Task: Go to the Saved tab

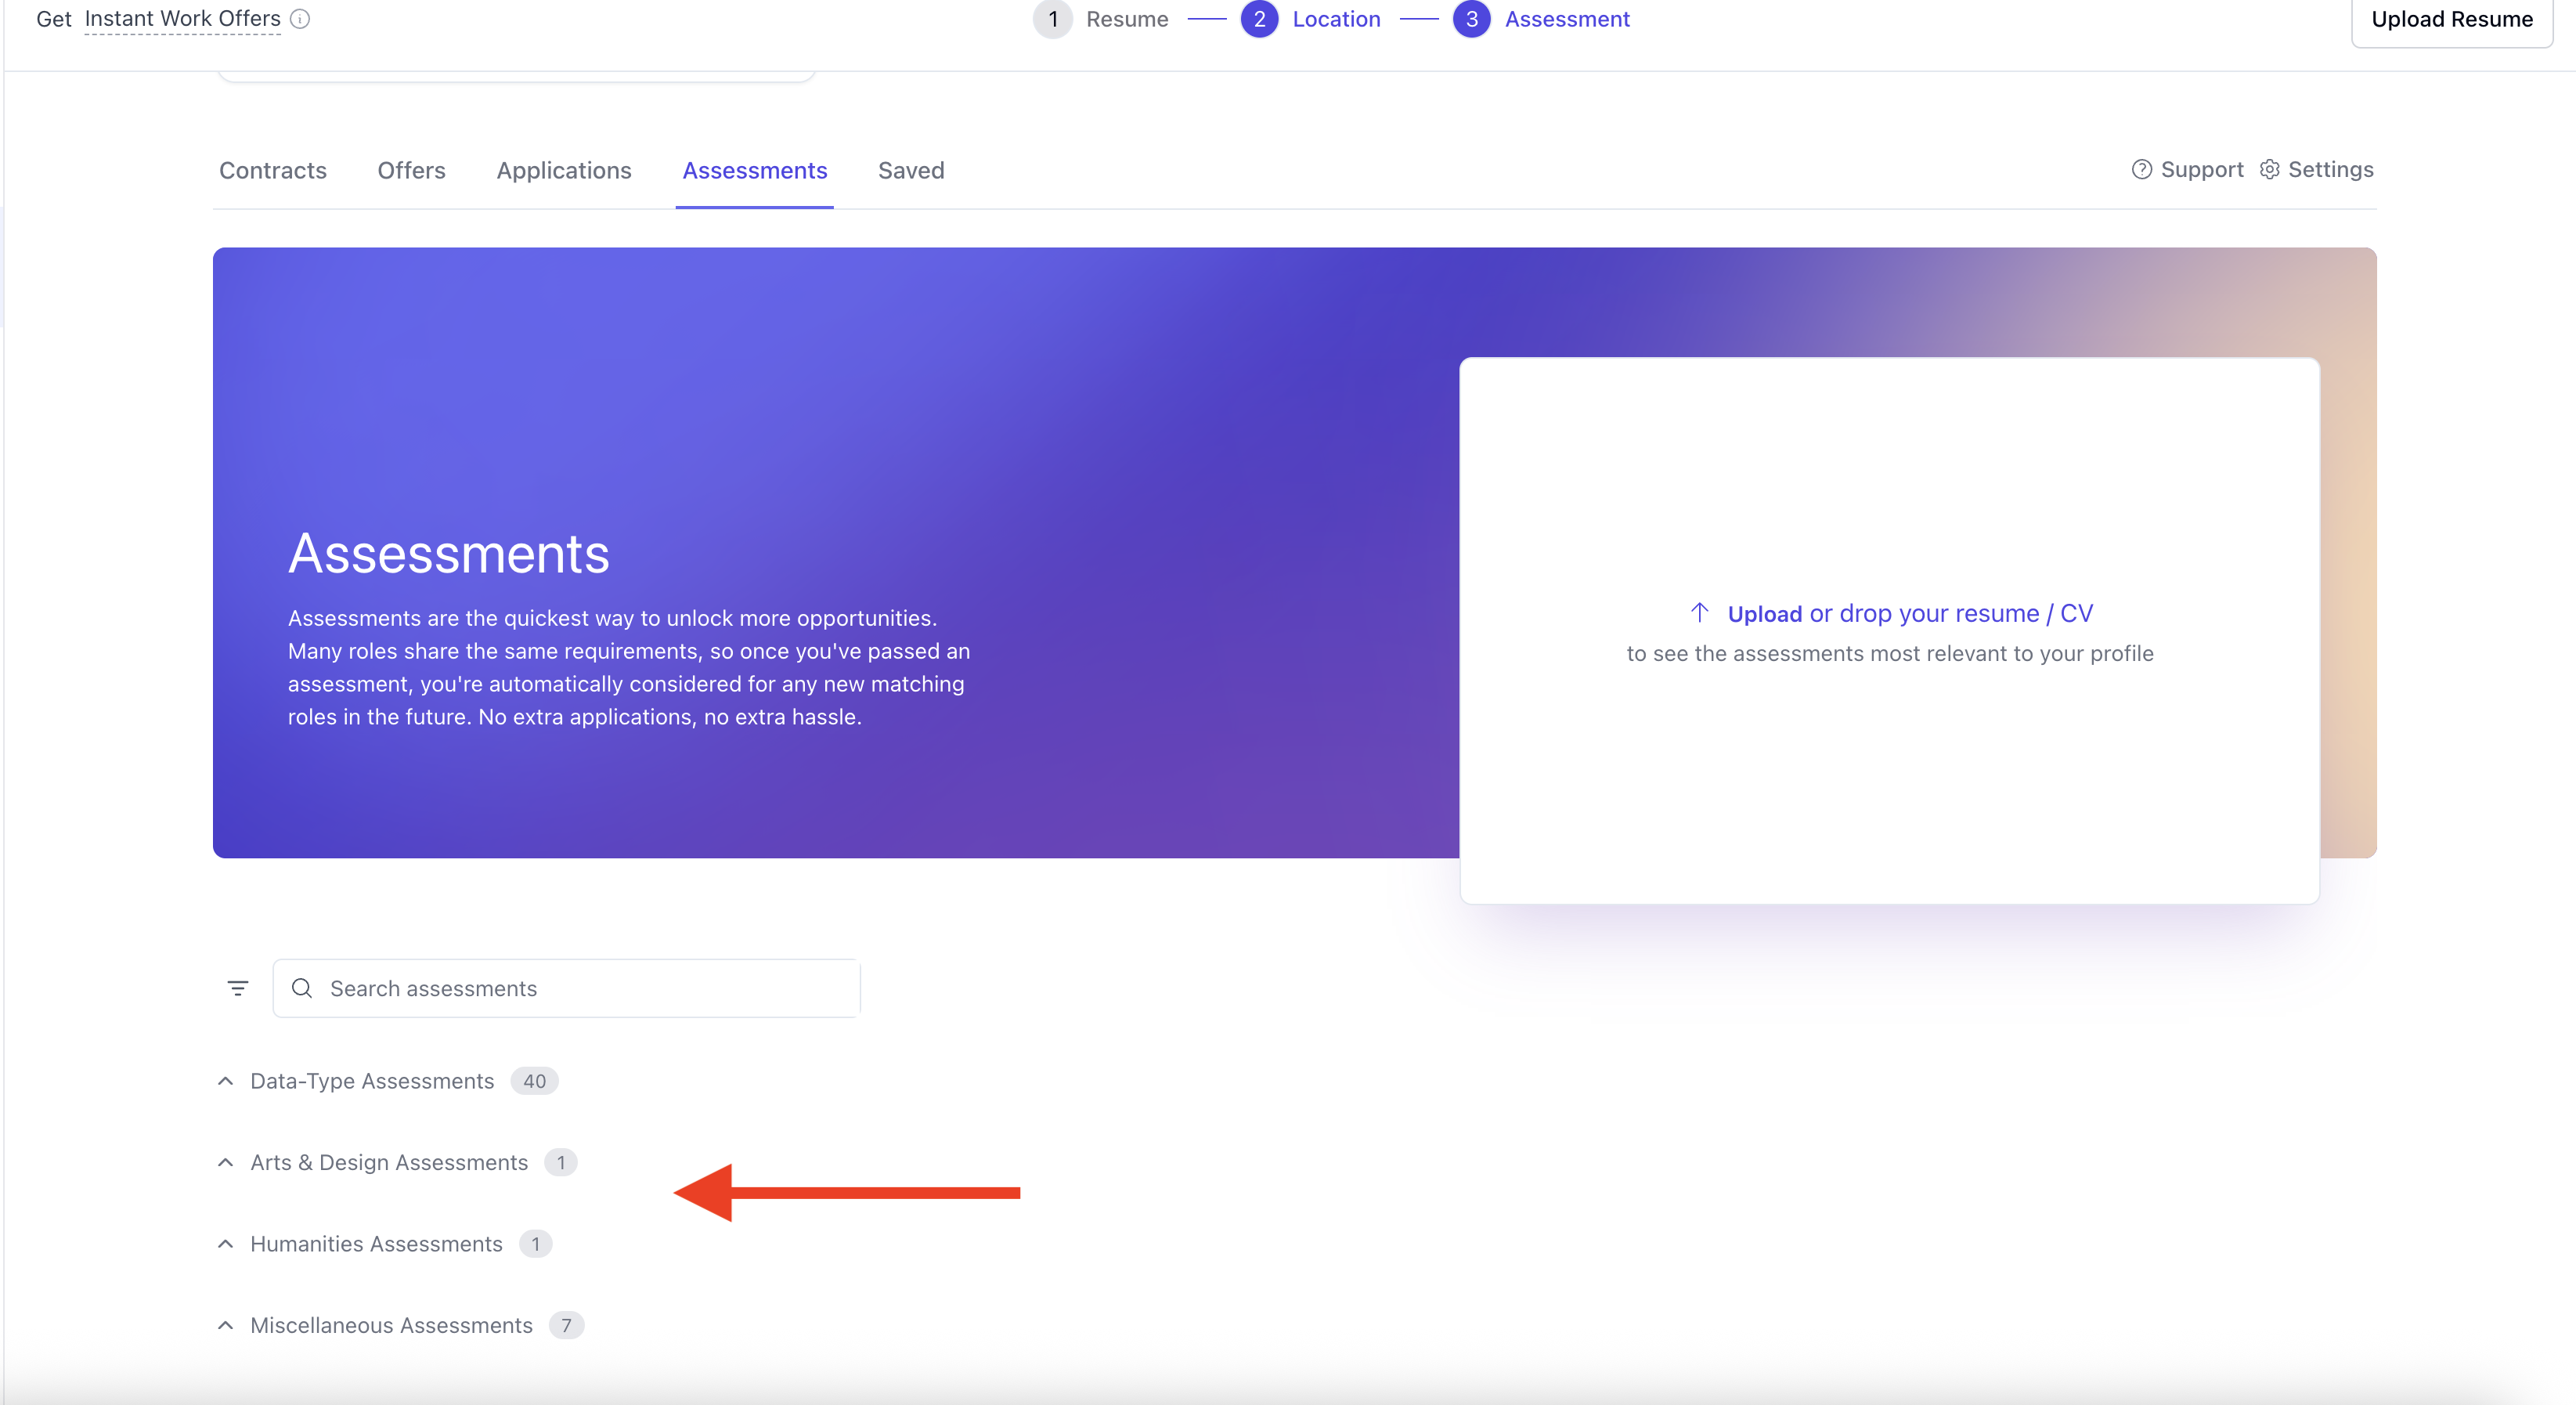Action: tap(911, 171)
